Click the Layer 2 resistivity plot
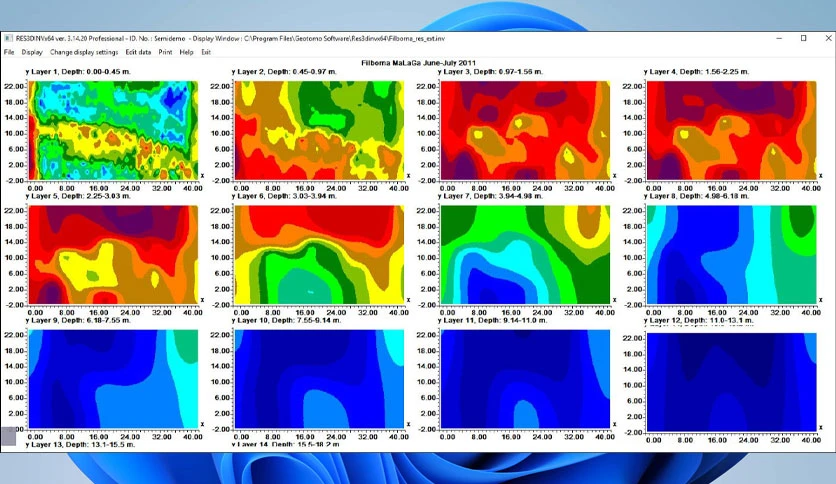Screen dimensions: 836x484 [319, 130]
